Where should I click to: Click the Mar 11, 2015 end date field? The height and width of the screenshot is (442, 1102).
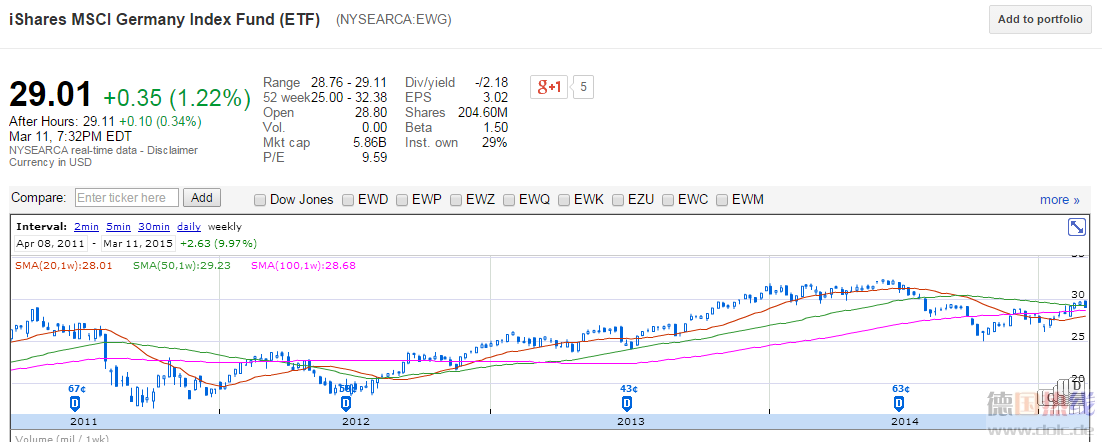tap(138, 243)
